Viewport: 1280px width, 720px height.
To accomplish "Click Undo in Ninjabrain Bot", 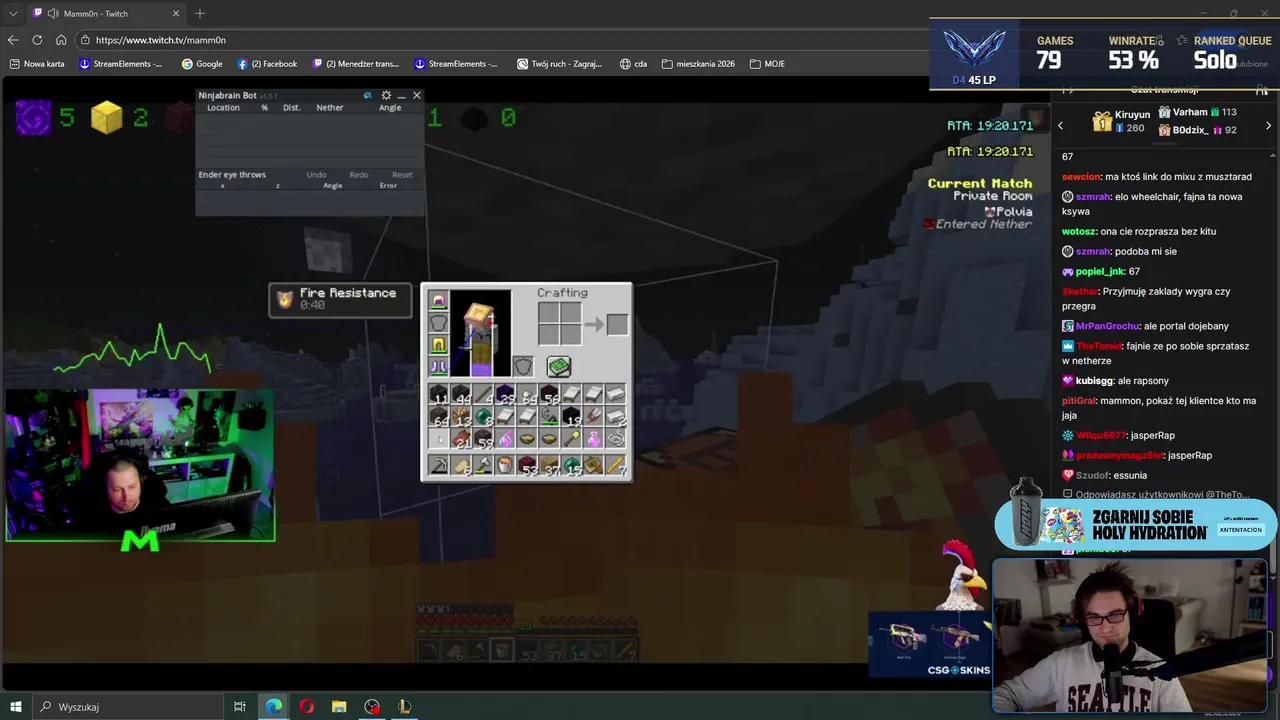I will coord(316,174).
